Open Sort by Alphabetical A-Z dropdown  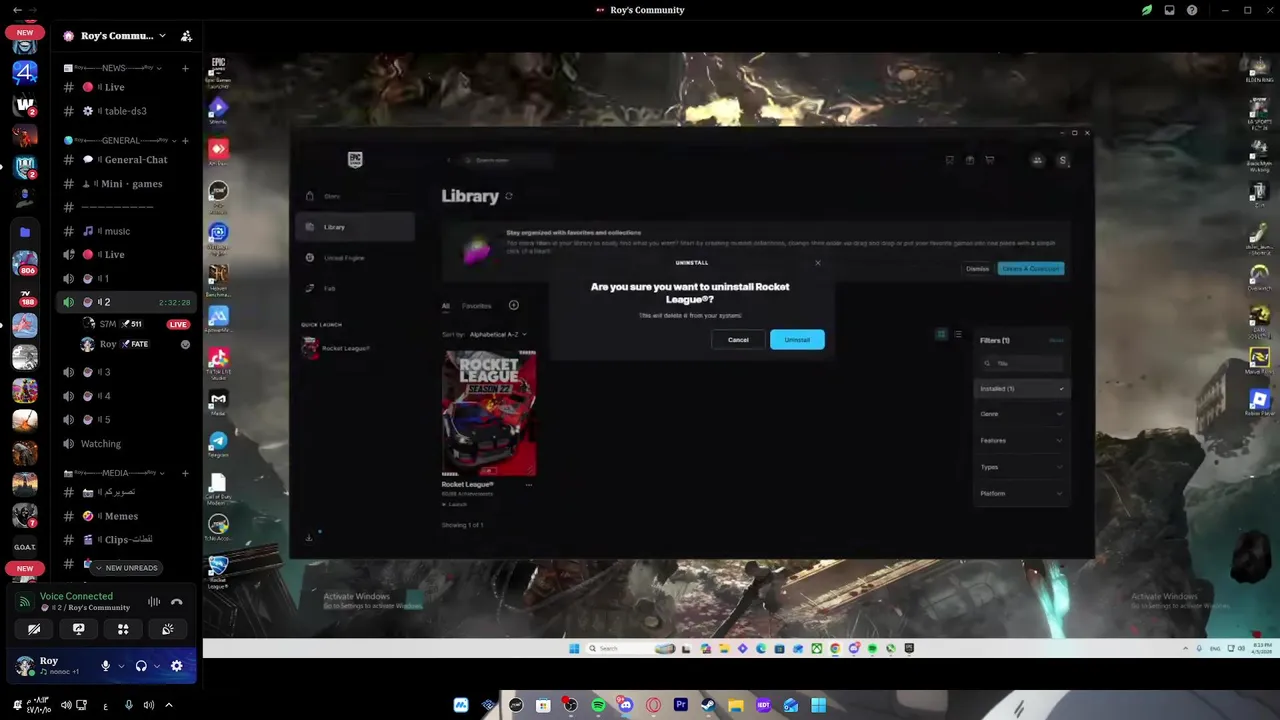coord(497,335)
